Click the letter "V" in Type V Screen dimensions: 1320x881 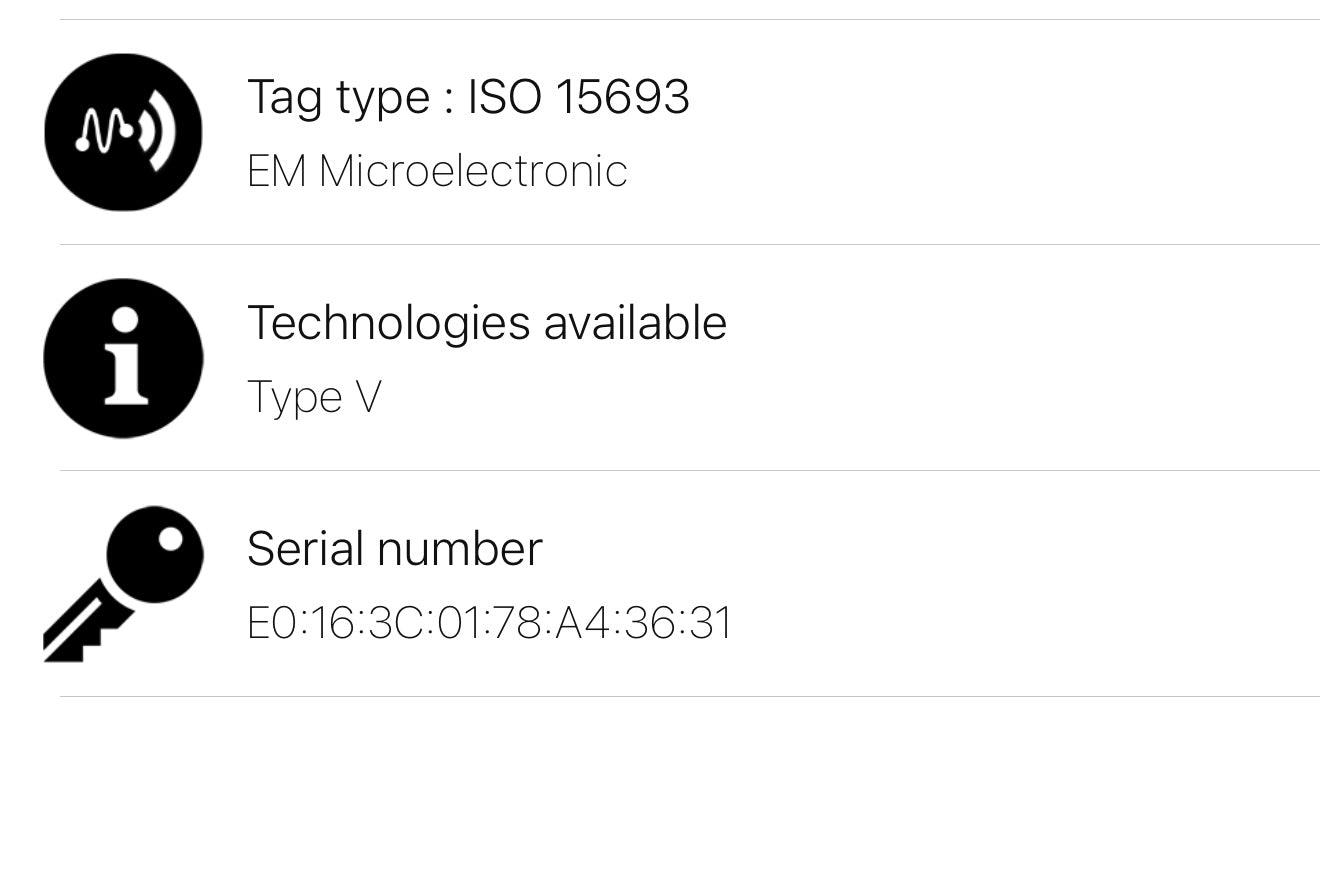368,397
